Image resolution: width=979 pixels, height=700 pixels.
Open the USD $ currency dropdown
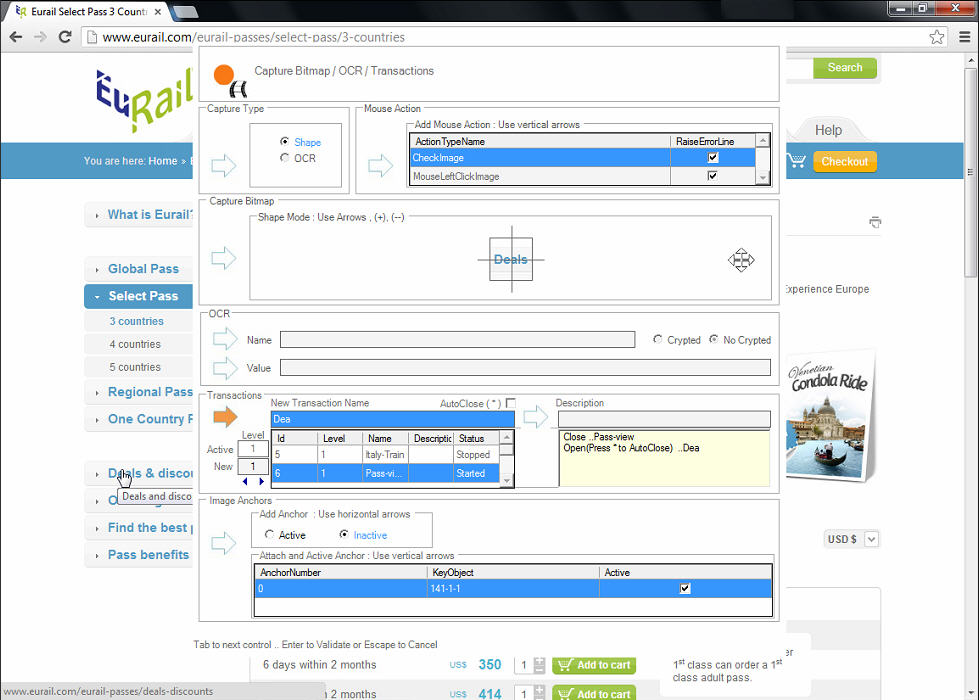click(872, 539)
